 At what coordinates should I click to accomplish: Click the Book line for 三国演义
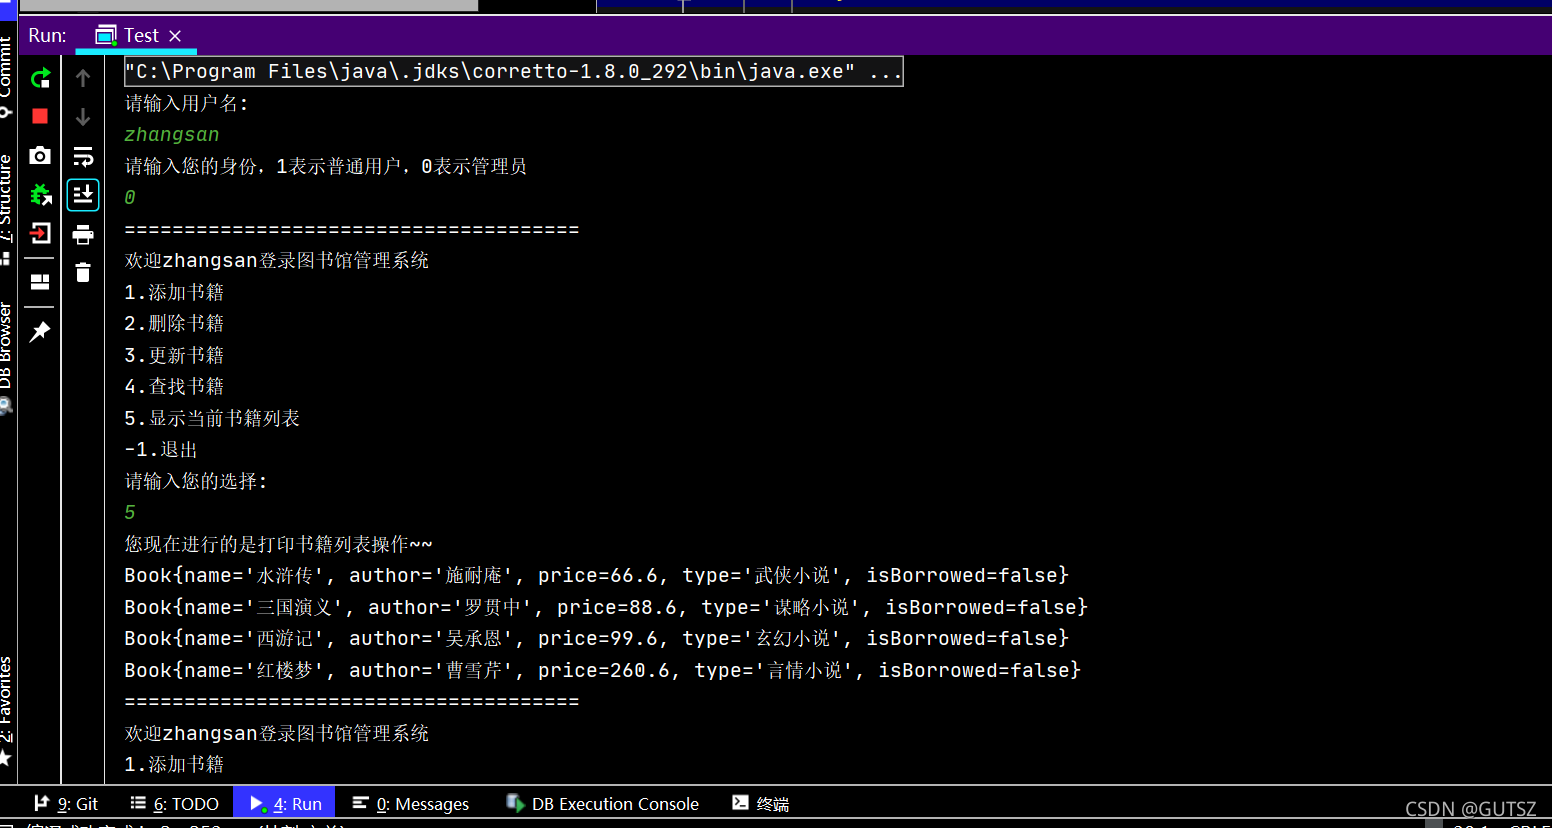[606, 607]
